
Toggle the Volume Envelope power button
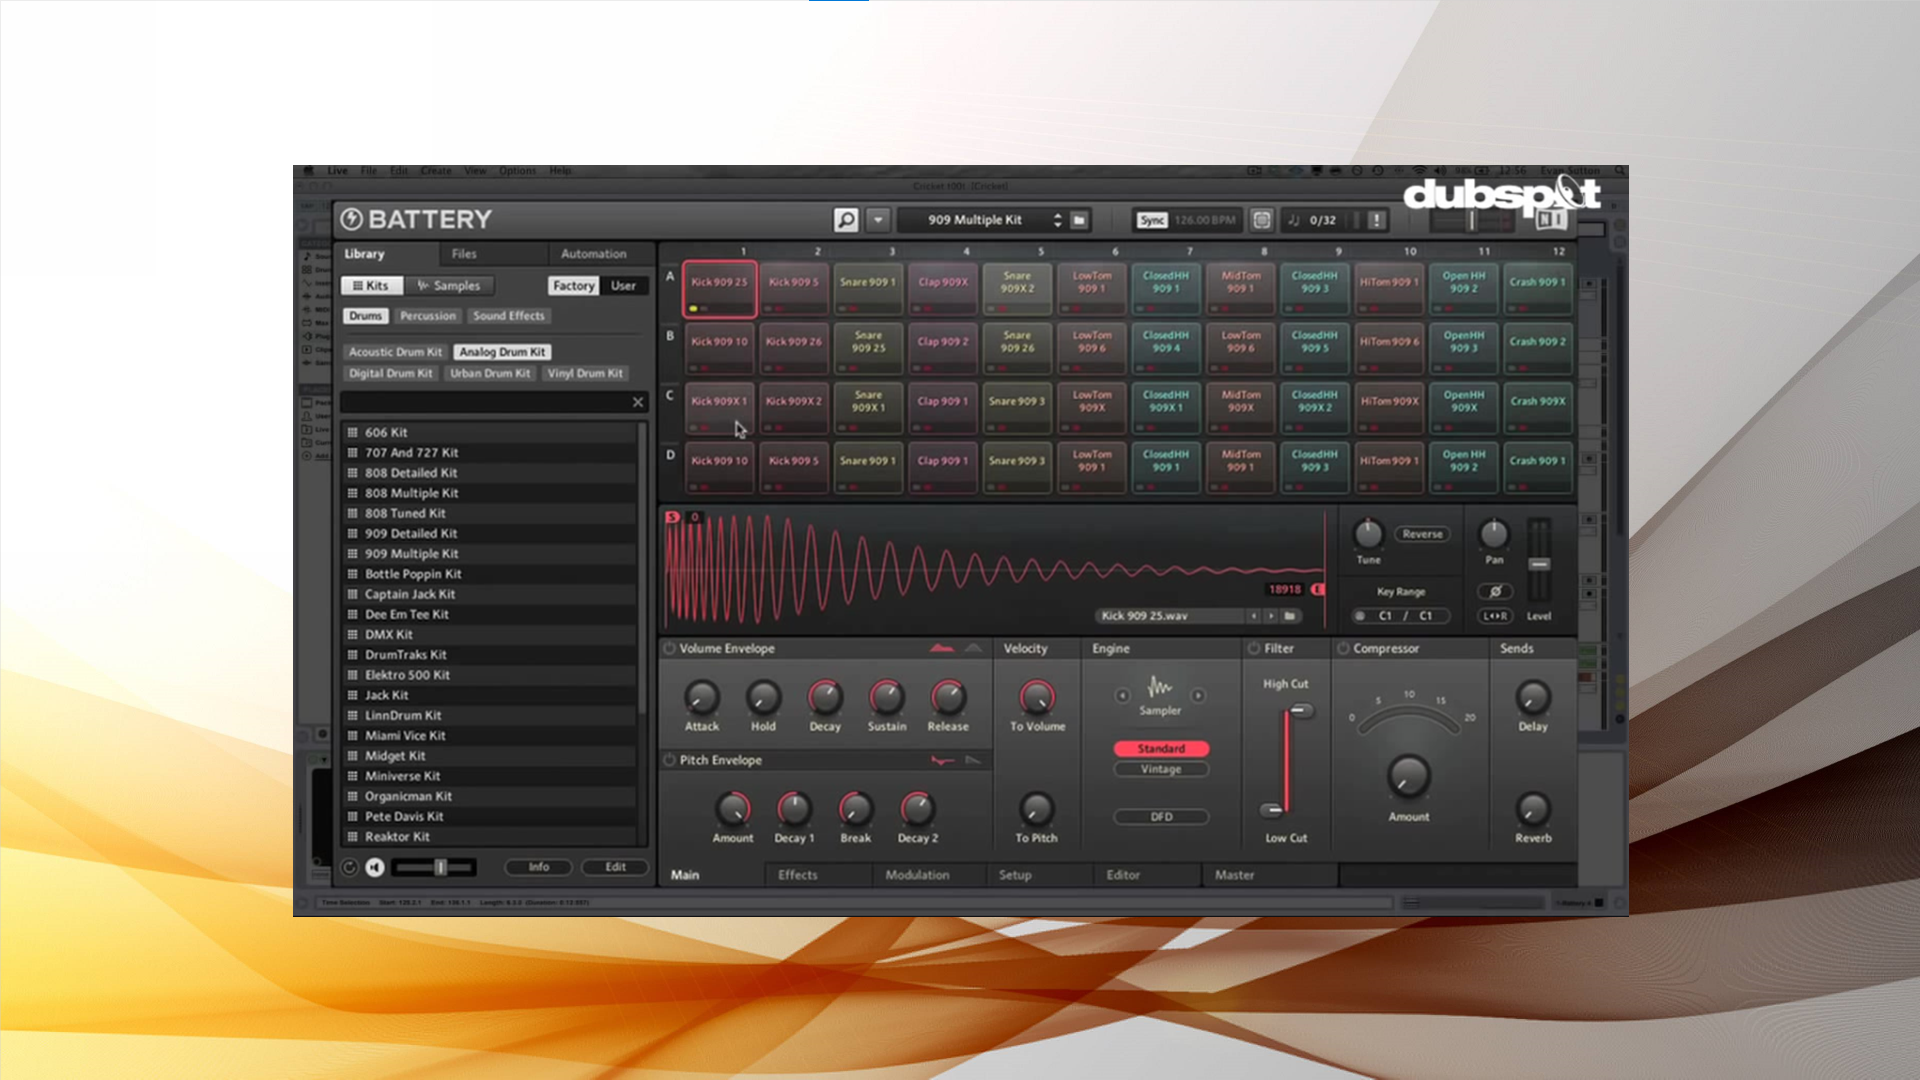point(669,649)
